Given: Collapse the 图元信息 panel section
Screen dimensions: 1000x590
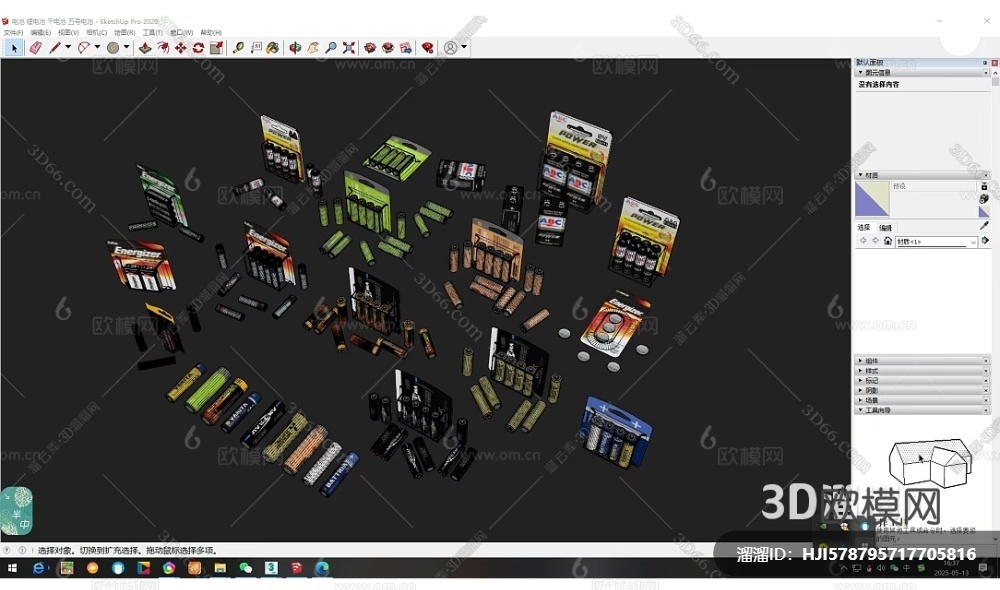Looking at the screenshot, I should (x=922, y=73).
